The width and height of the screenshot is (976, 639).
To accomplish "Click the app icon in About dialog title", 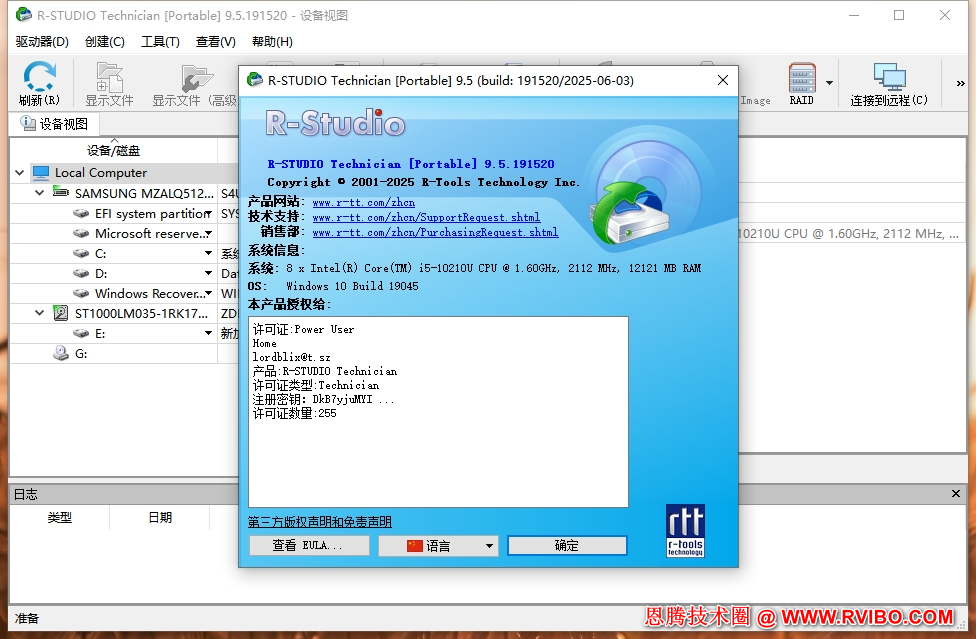I will click(255, 80).
